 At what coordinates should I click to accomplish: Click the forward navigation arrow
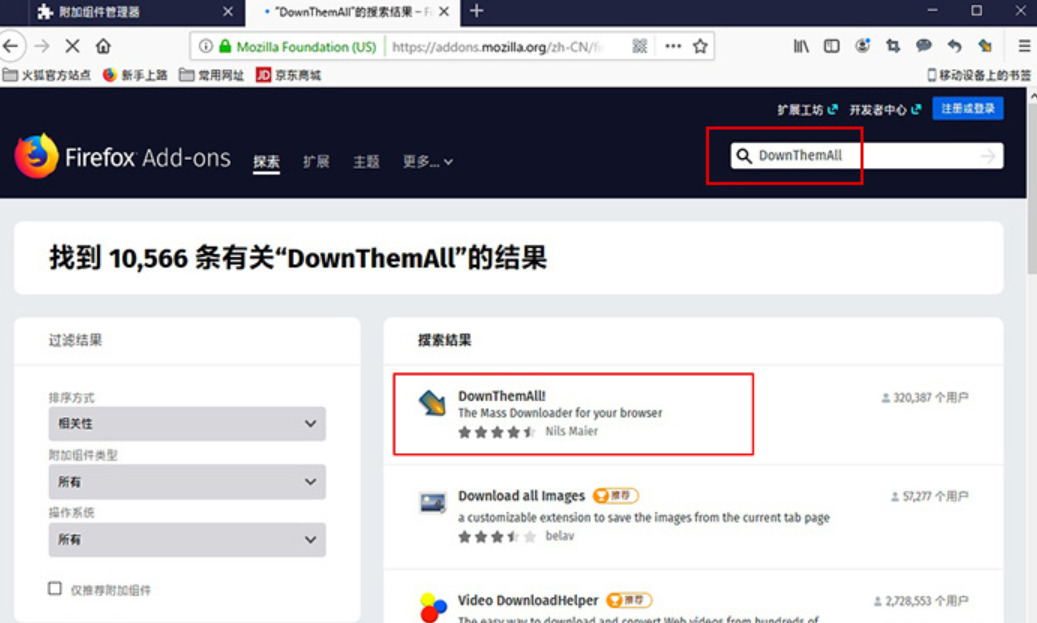click(42, 46)
